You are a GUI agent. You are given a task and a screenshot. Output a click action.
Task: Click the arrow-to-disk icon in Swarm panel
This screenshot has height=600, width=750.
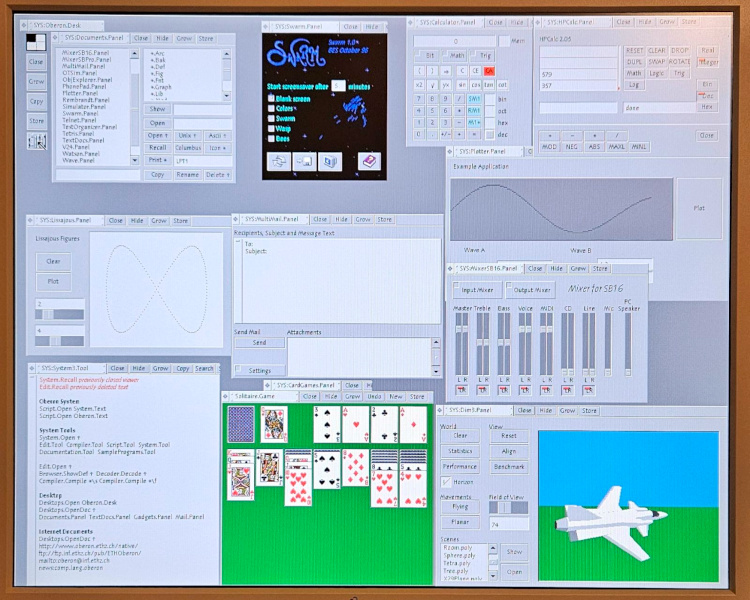tap(304, 162)
